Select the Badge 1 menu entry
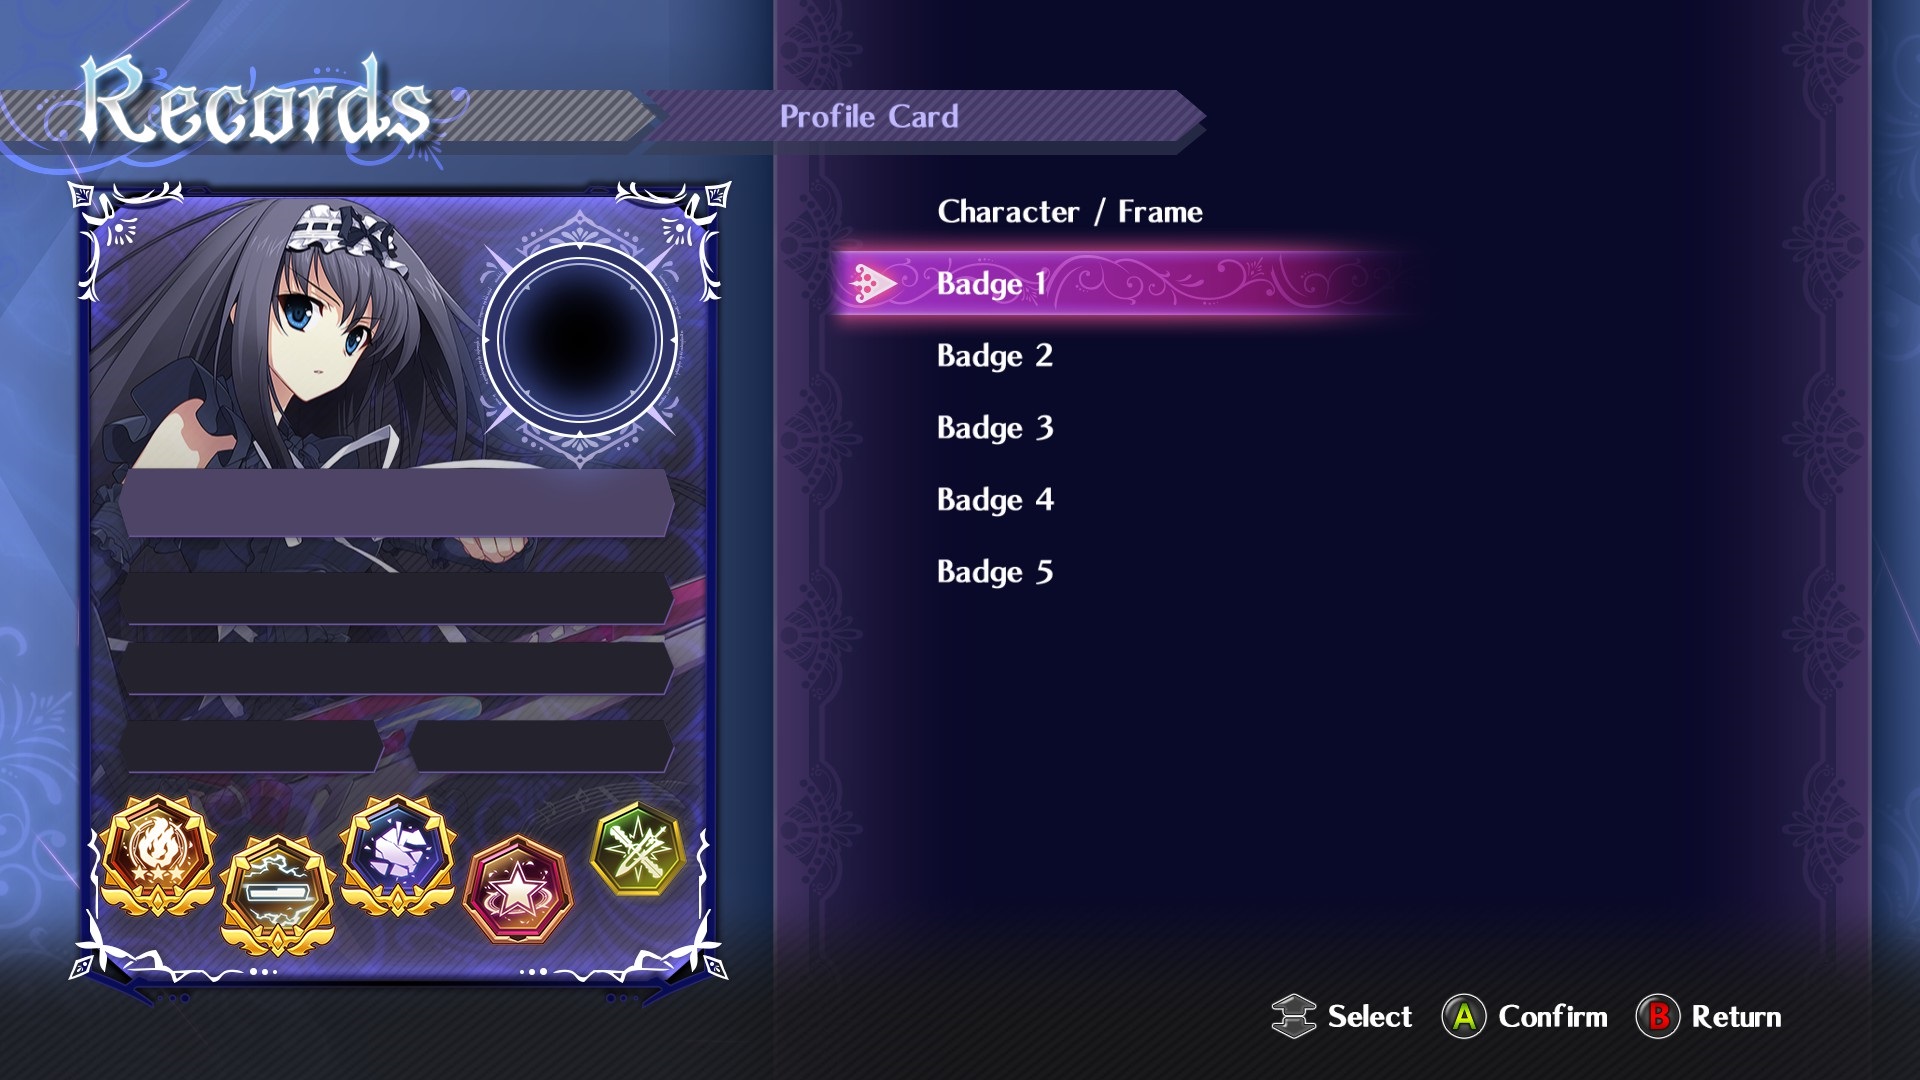This screenshot has height=1080, width=1920. tap(1125, 284)
